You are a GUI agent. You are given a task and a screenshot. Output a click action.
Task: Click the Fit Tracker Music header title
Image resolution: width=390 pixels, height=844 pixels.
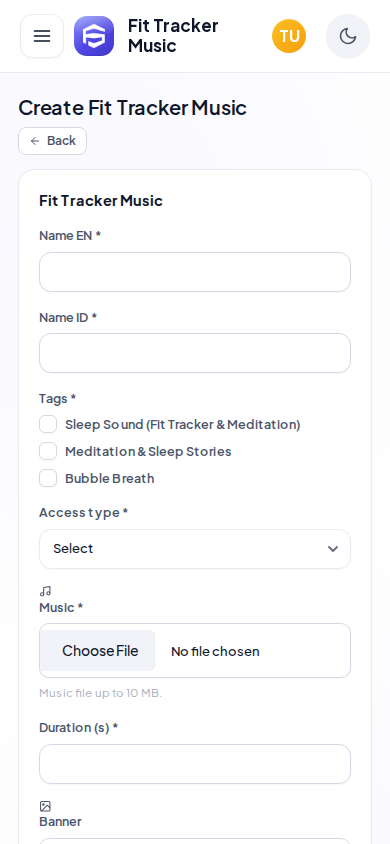173,36
